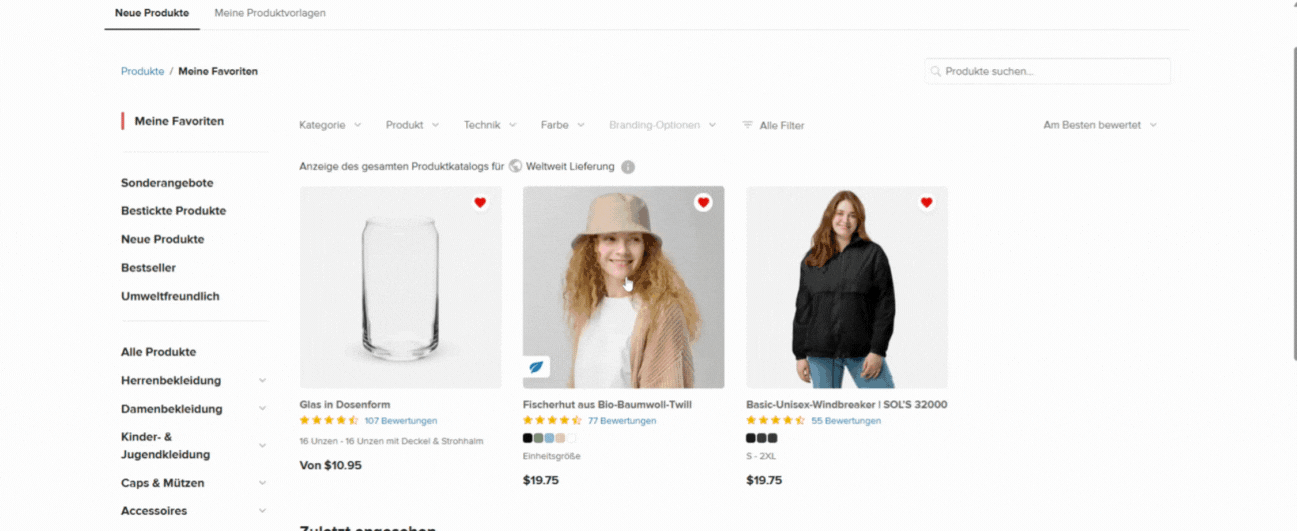
Task: Remove the Windbreaker from favorites via heart
Action: pos(926,203)
